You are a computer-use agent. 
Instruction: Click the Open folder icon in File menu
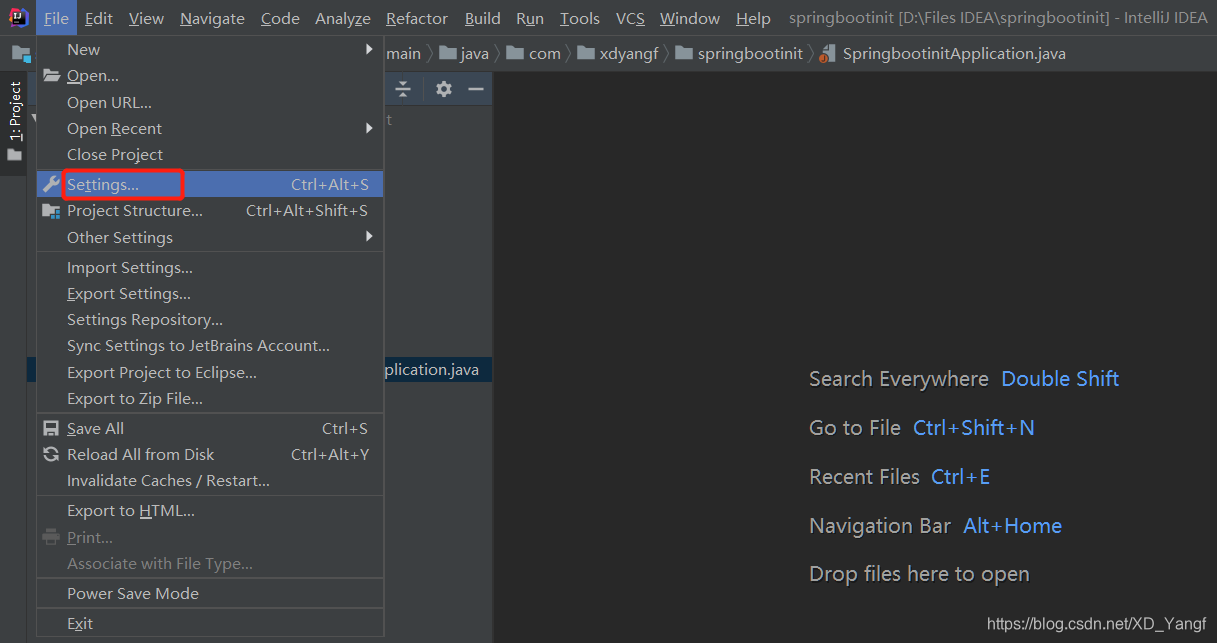point(51,76)
